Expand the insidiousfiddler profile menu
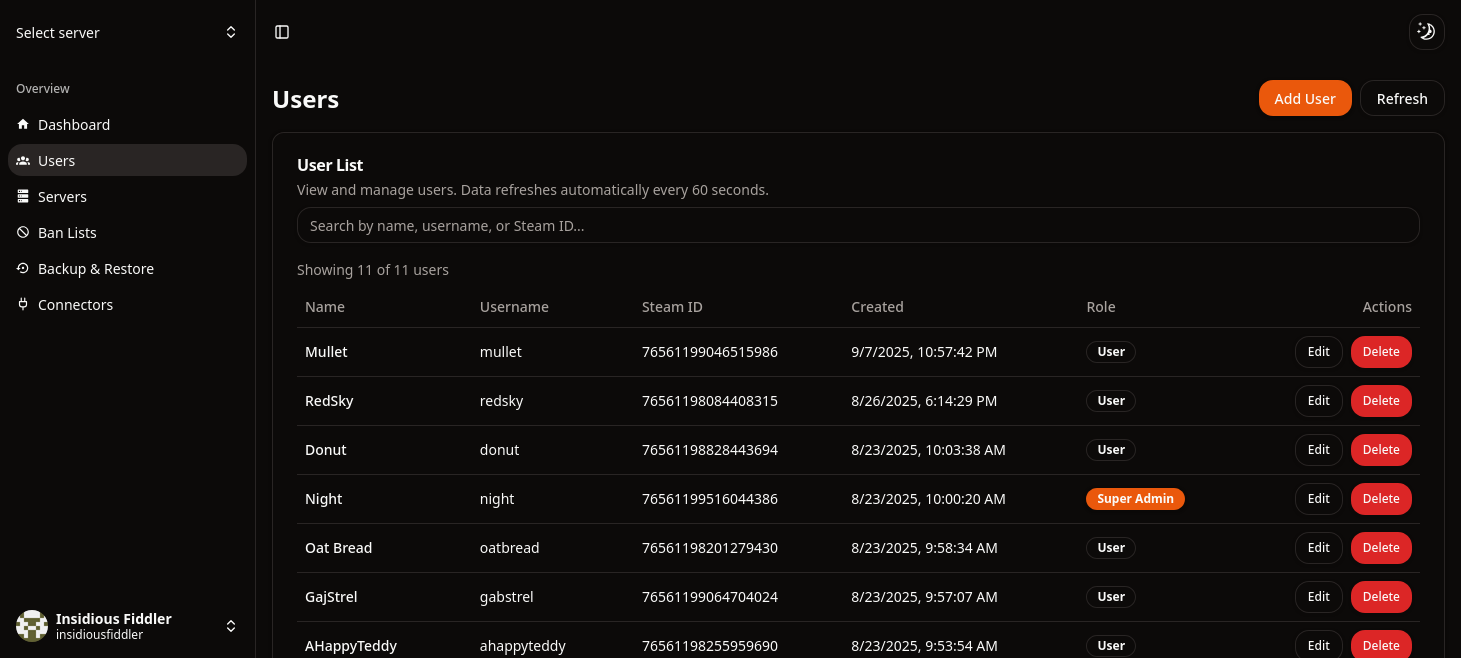Image resolution: width=1461 pixels, height=658 pixels. point(231,625)
